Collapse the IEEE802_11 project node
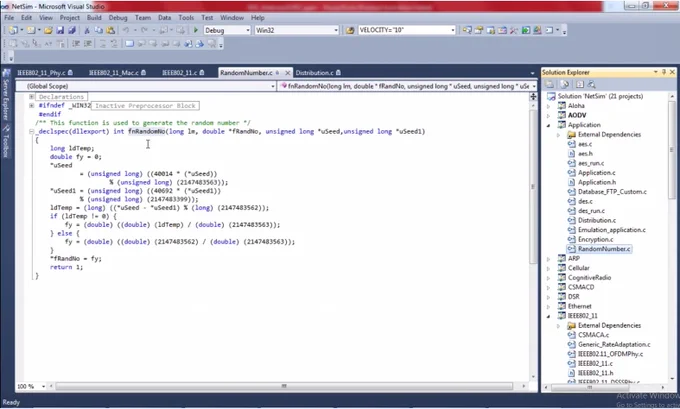This screenshot has height=409, width=680. tap(548, 316)
